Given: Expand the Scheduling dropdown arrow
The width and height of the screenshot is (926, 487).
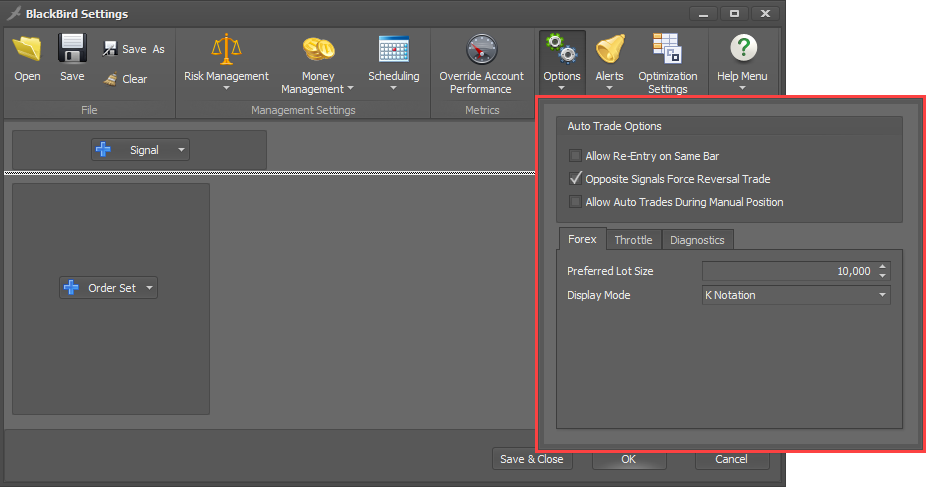Looking at the screenshot, I should [394, 89].
